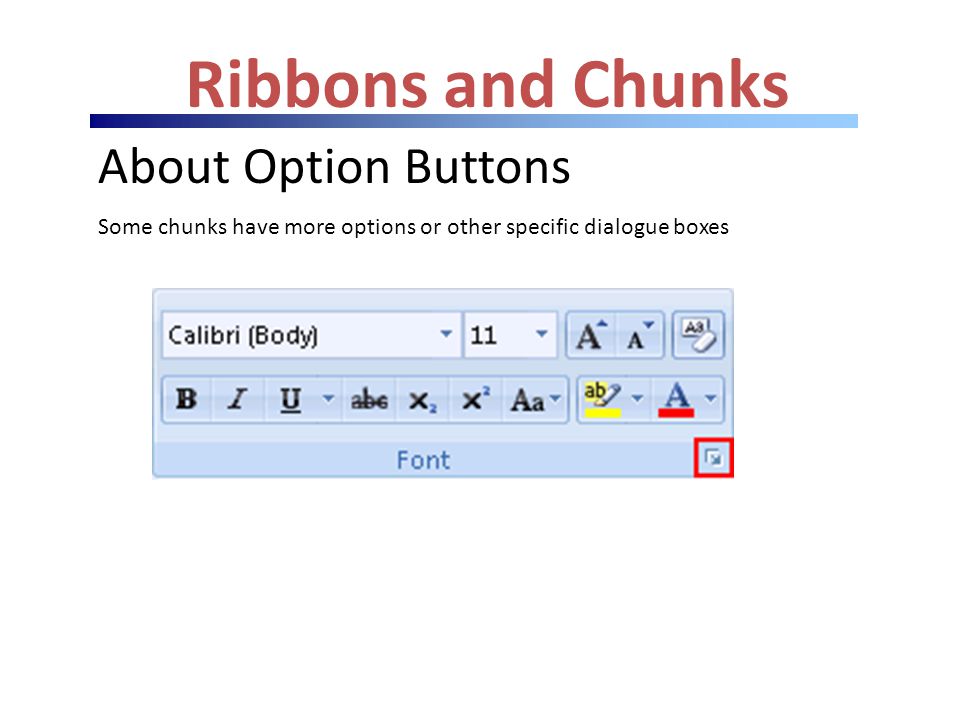The height and width of the screenshot is (720, 960).
Task: Apply Superscript formatting
Action: [x=476, y=400]
